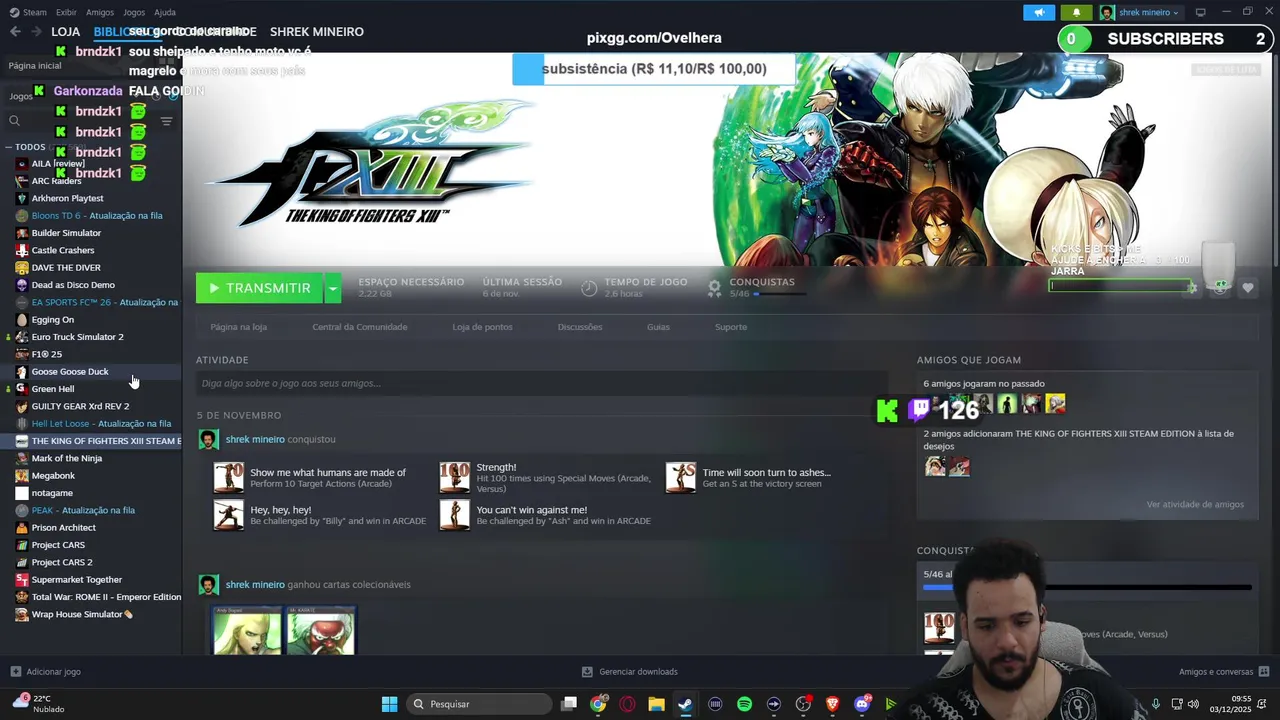Open the Amigos menu

(100, 12)
